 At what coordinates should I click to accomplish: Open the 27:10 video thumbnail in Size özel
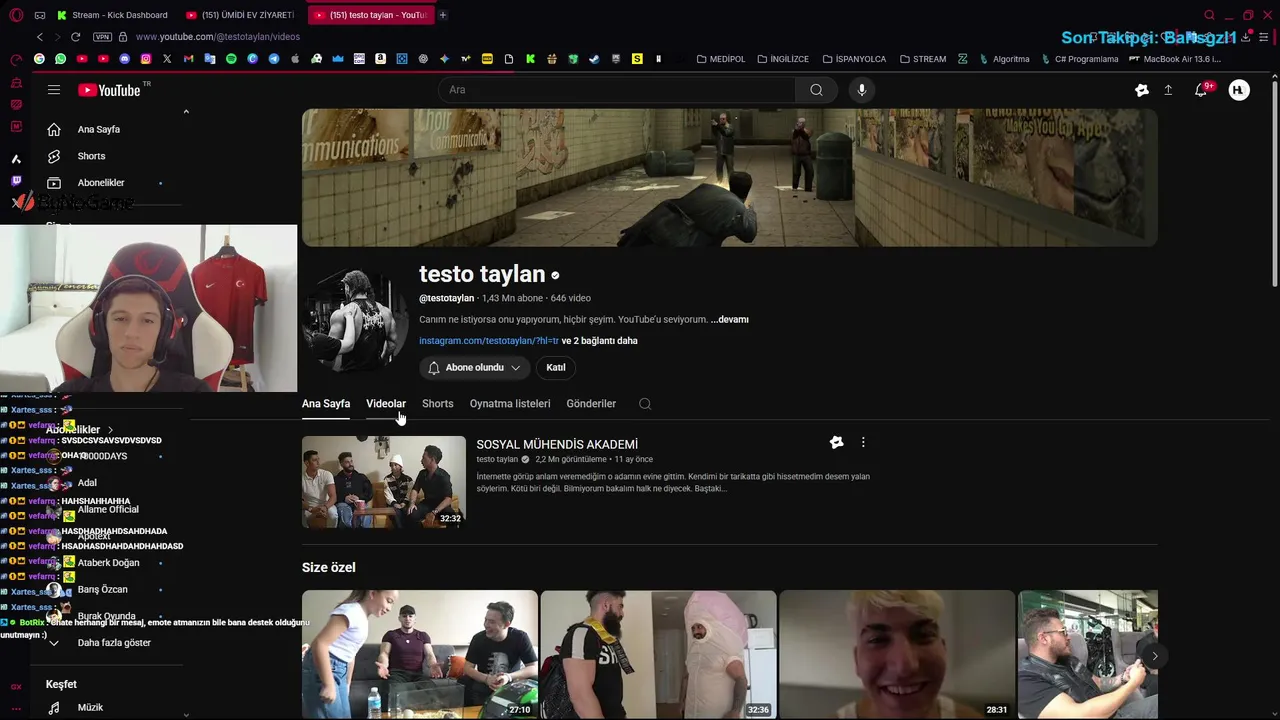click(420, 654)
